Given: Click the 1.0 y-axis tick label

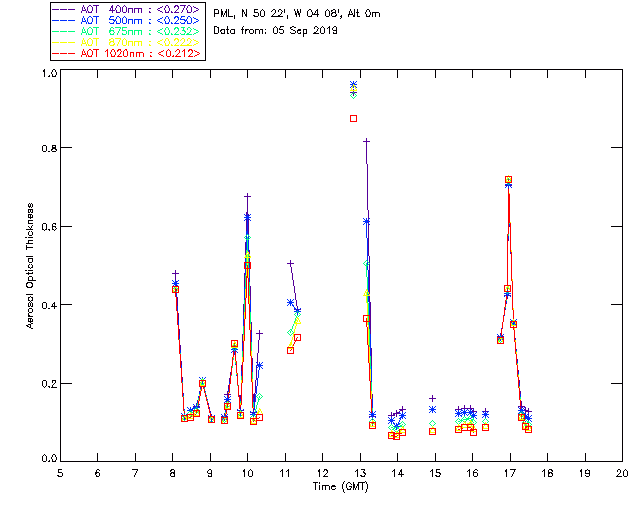Looking at the screenshot, I should 49,73.
